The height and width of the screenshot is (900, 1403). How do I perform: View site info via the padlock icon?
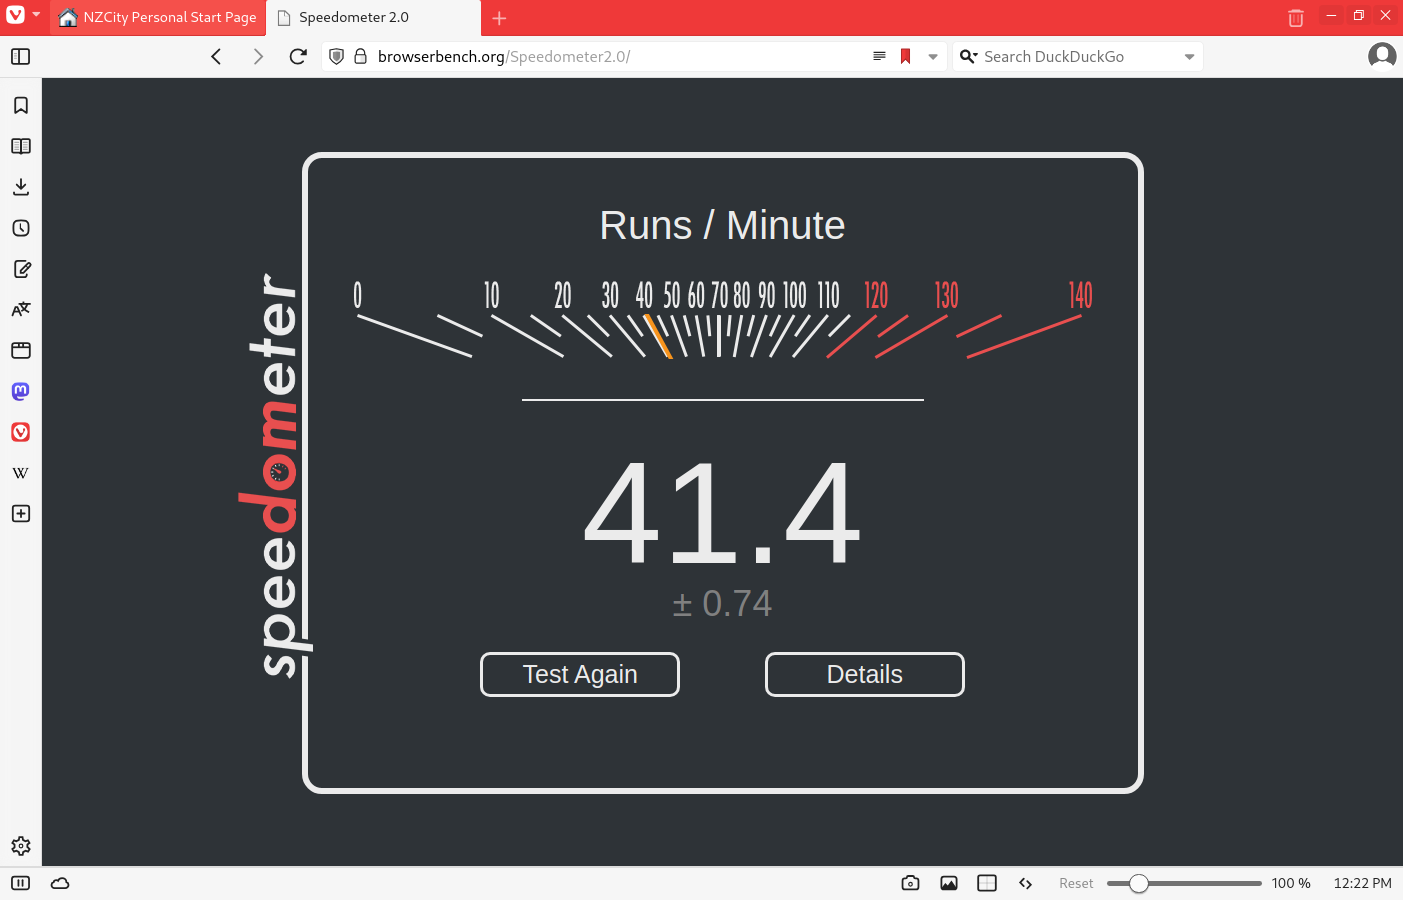[361, 56]
